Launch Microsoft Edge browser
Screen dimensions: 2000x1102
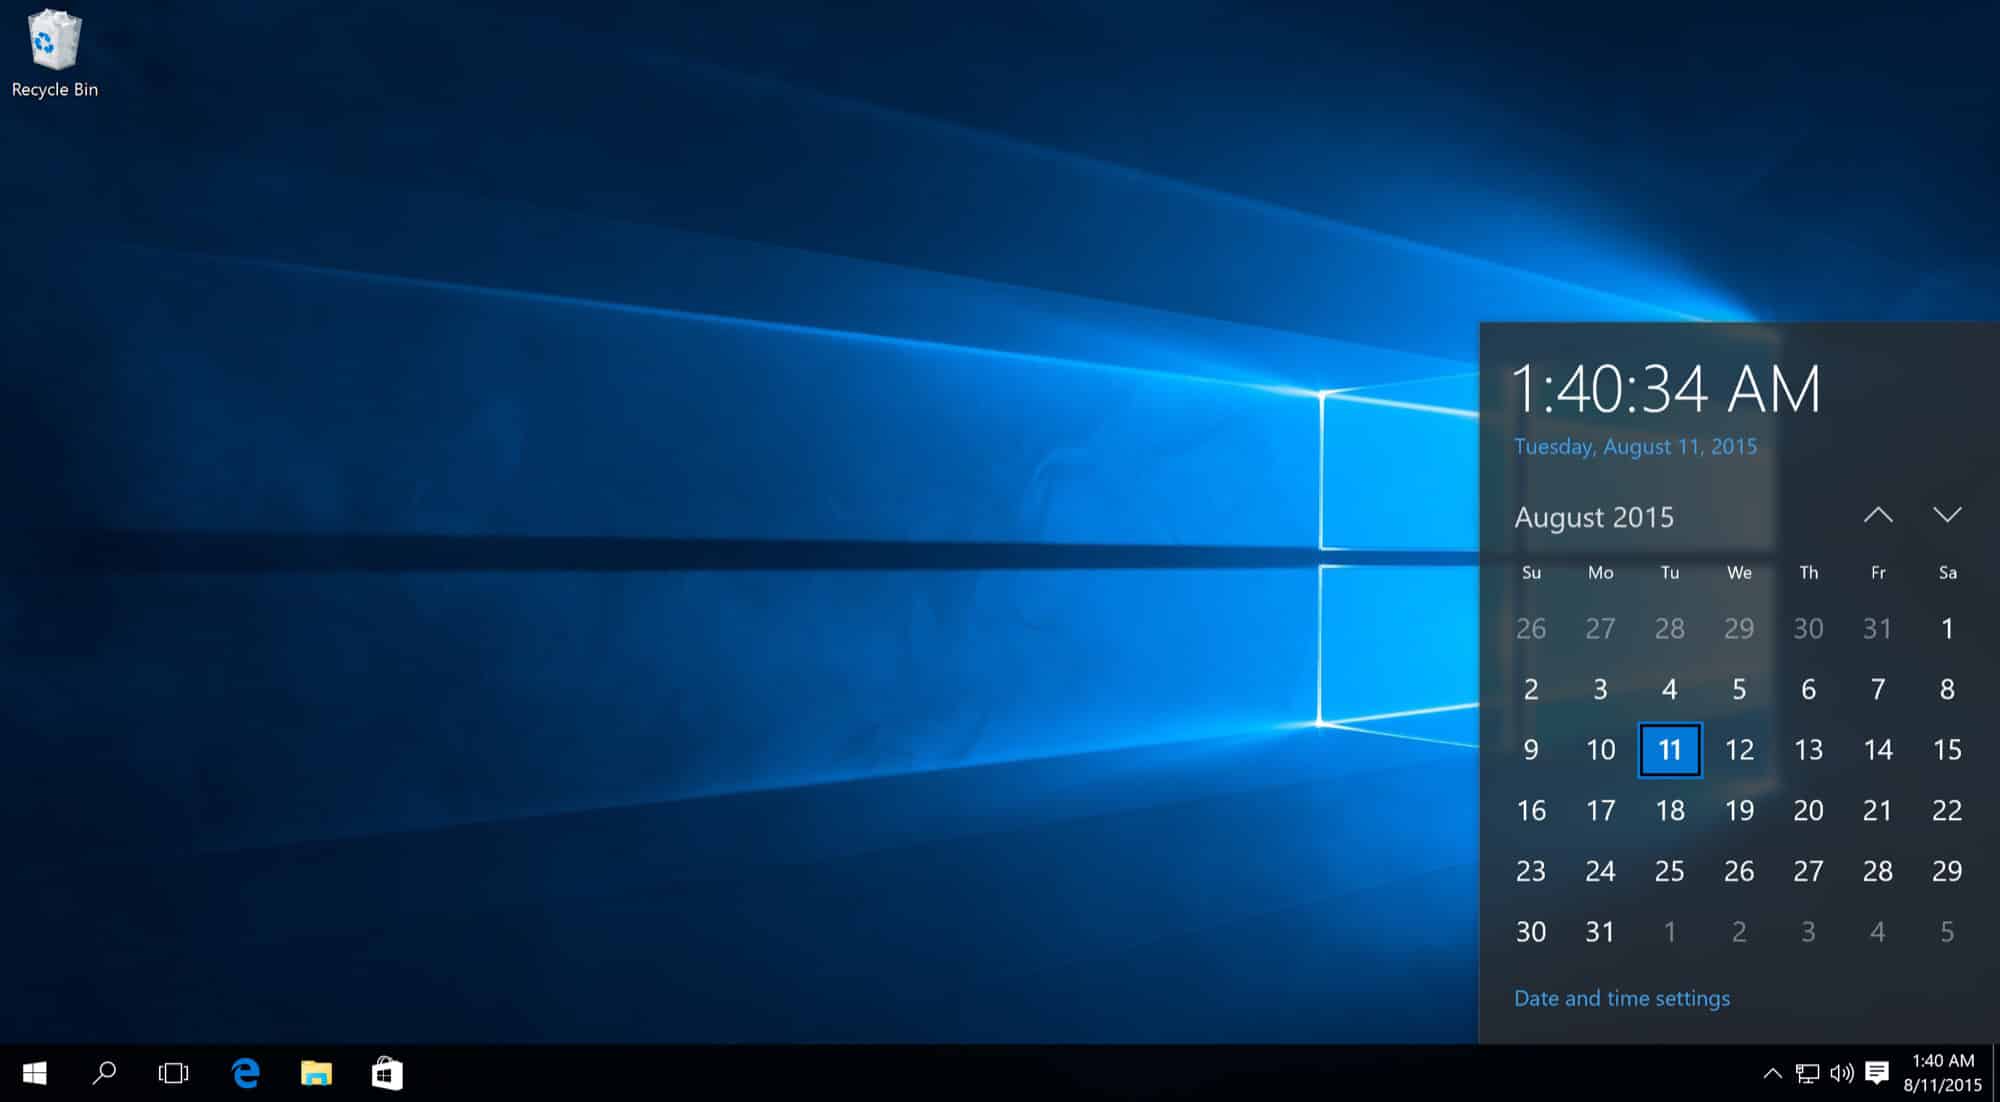pos(248,1074)
